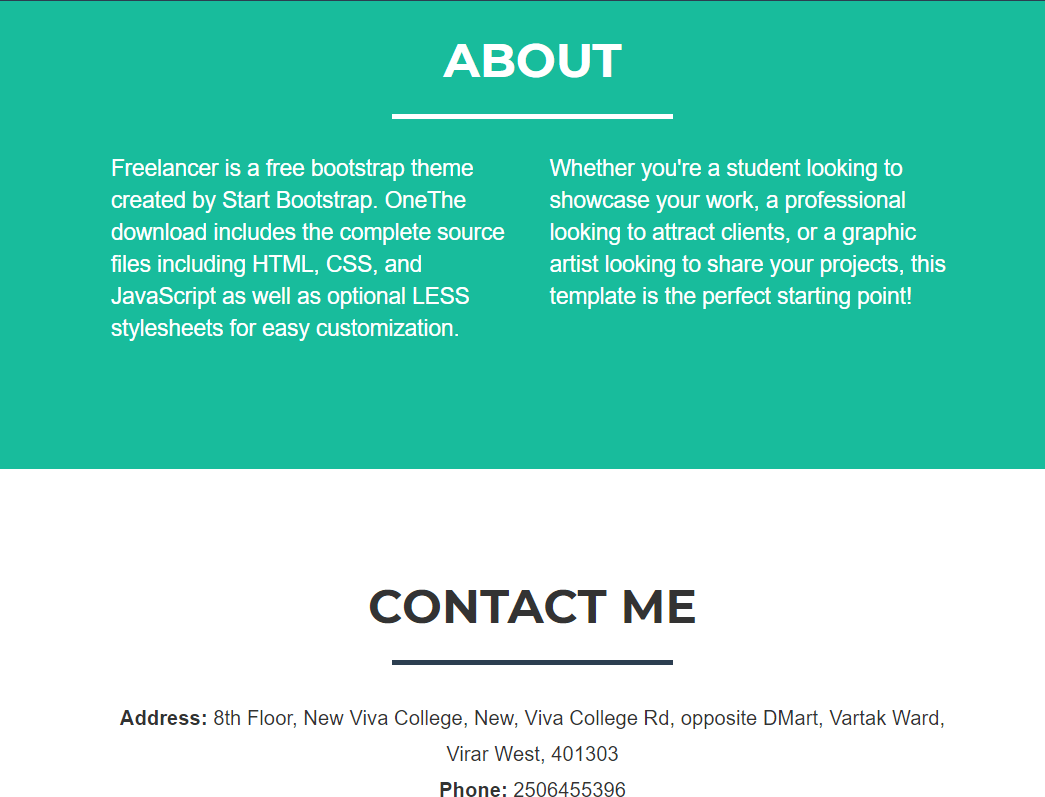Click the 'Virar West, 401303' line
Image resolution: width=1045 pixels, height=797 pixels.
click(x=532, y=754)
